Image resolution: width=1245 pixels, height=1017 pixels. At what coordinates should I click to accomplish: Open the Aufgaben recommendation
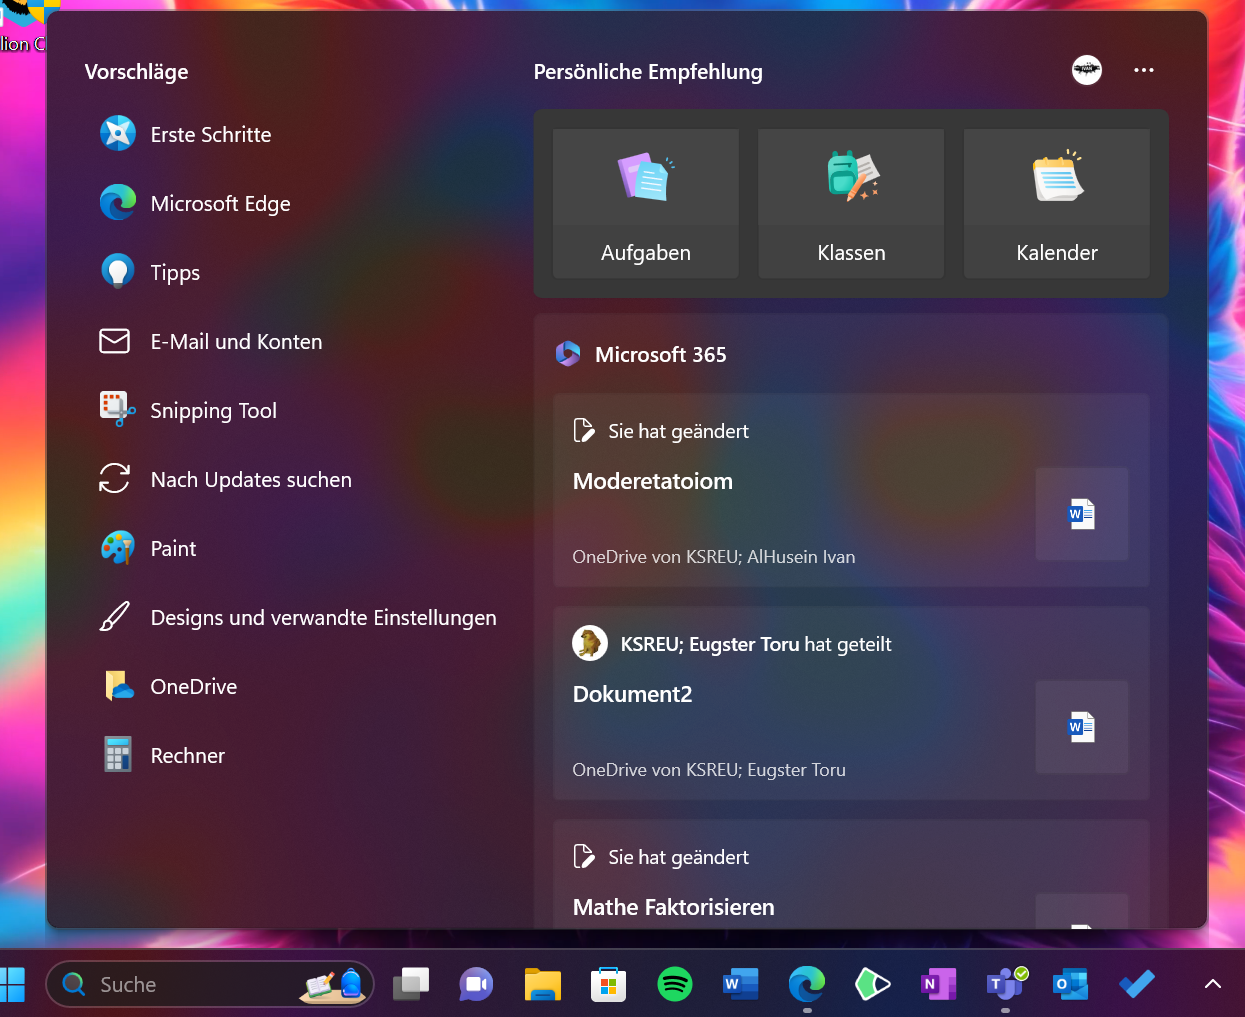pos(645,203)
